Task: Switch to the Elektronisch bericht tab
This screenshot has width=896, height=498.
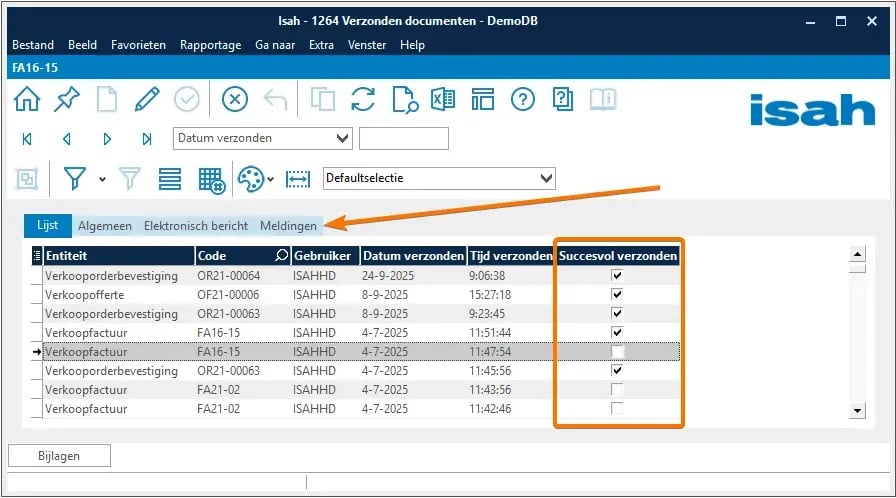Action: [x=196, y=226]
